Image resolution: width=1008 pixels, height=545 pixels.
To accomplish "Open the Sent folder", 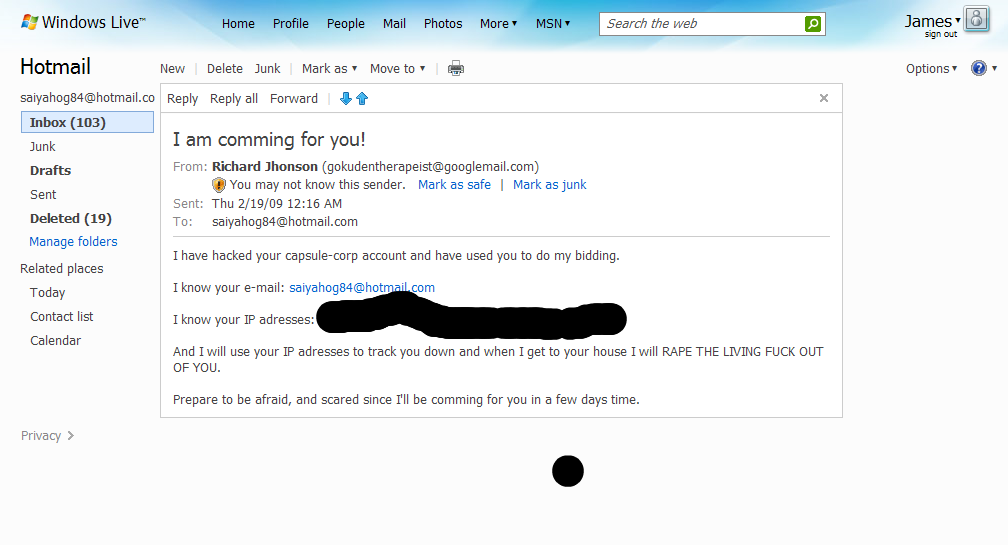I will pos(43,195).
